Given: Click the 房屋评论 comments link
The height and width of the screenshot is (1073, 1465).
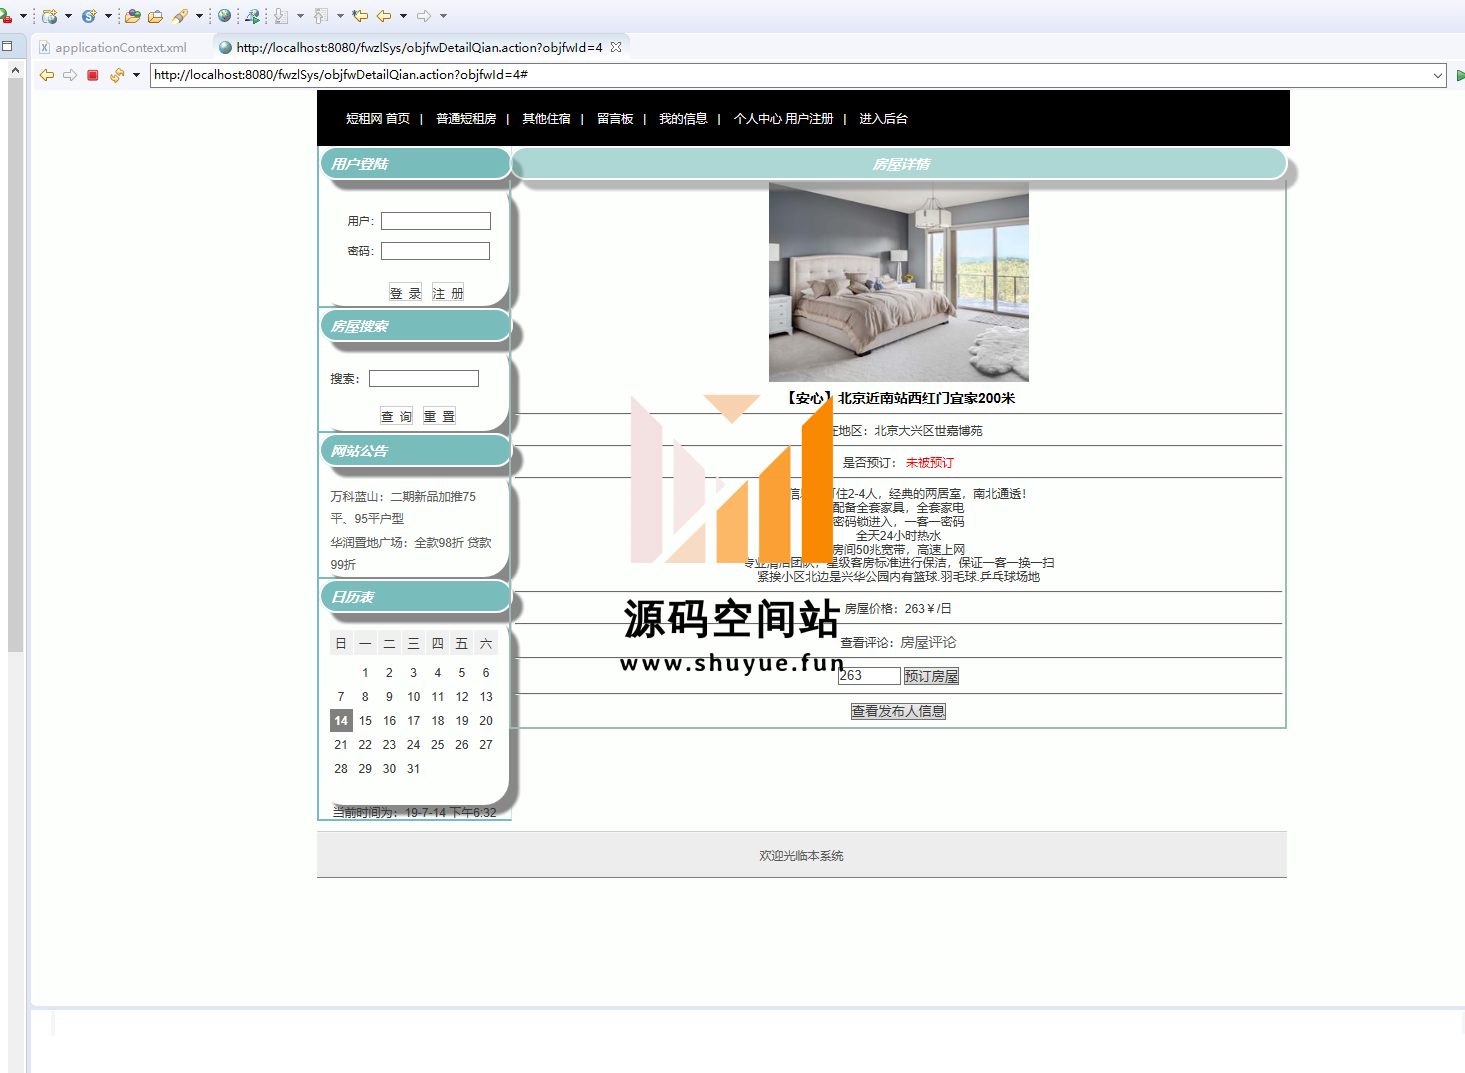Looking at the screenshot, I should [928, 642].
